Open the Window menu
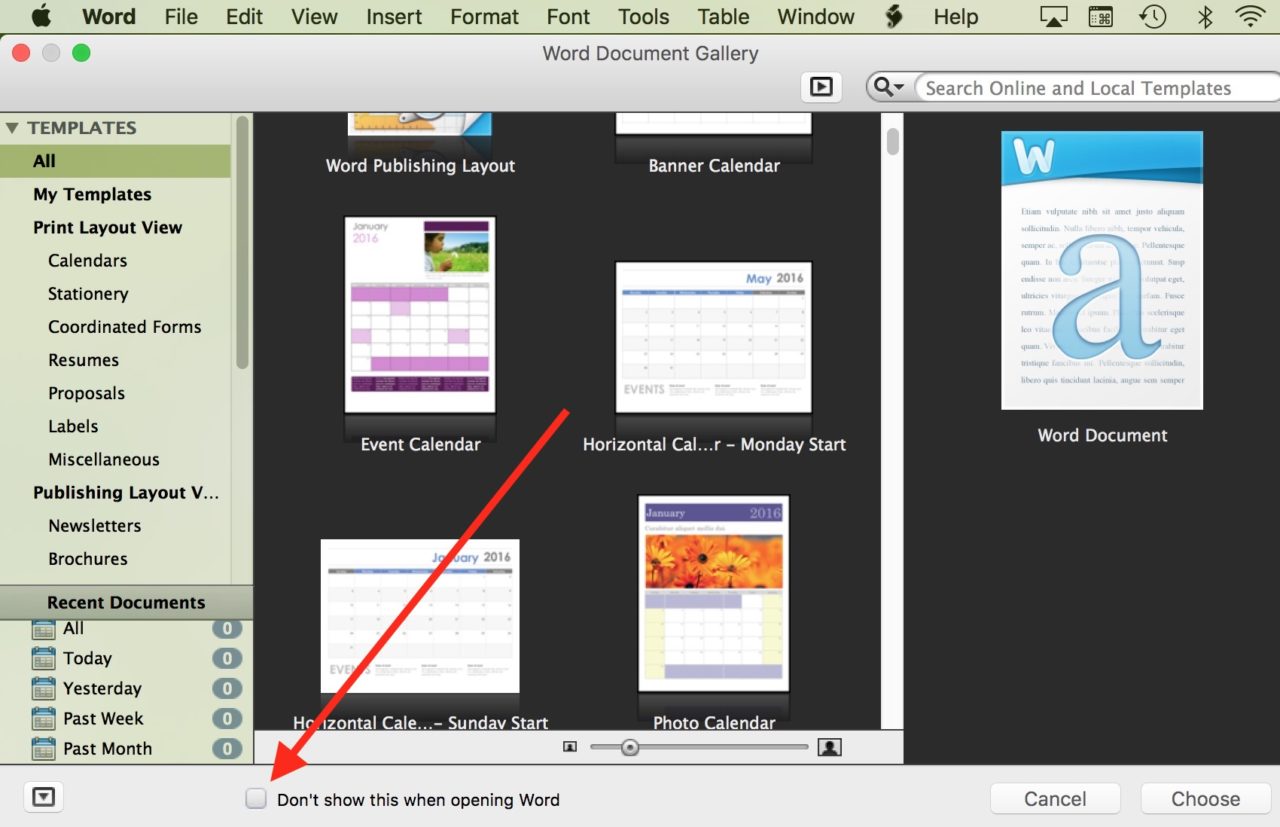 click(x=816, y=16)
